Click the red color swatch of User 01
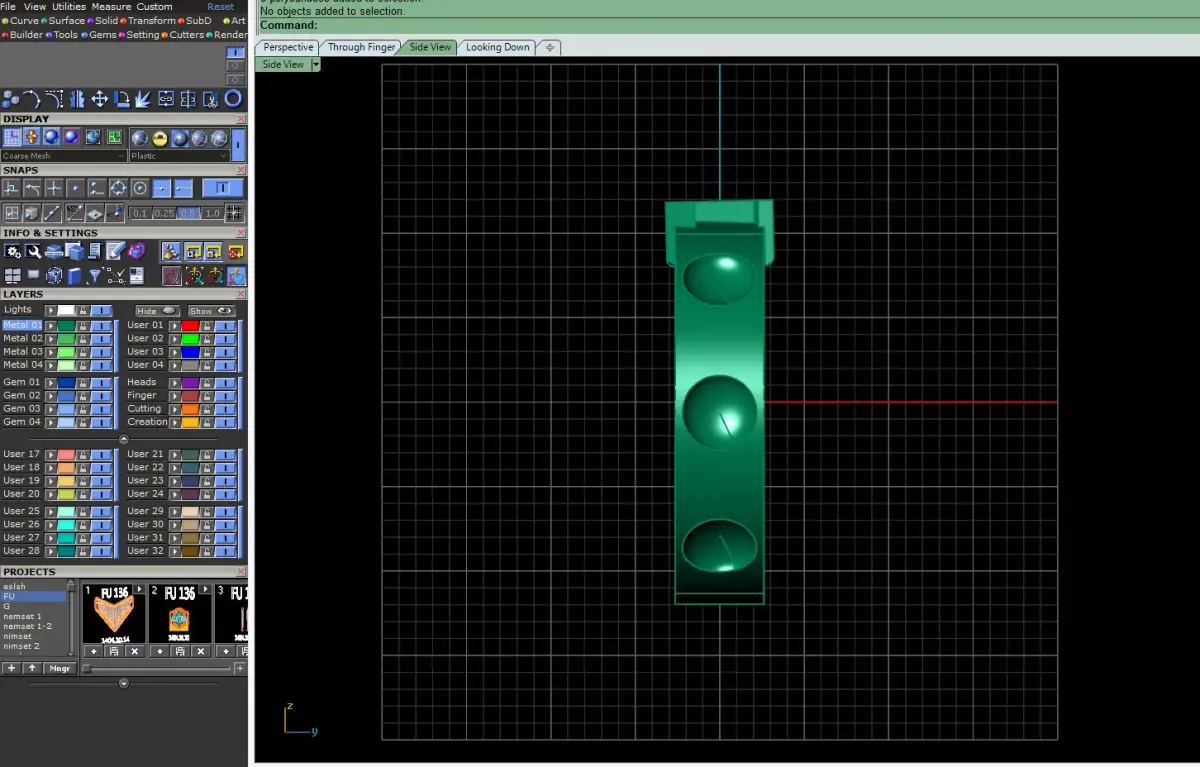1200x767 pixels. [190, 326]
